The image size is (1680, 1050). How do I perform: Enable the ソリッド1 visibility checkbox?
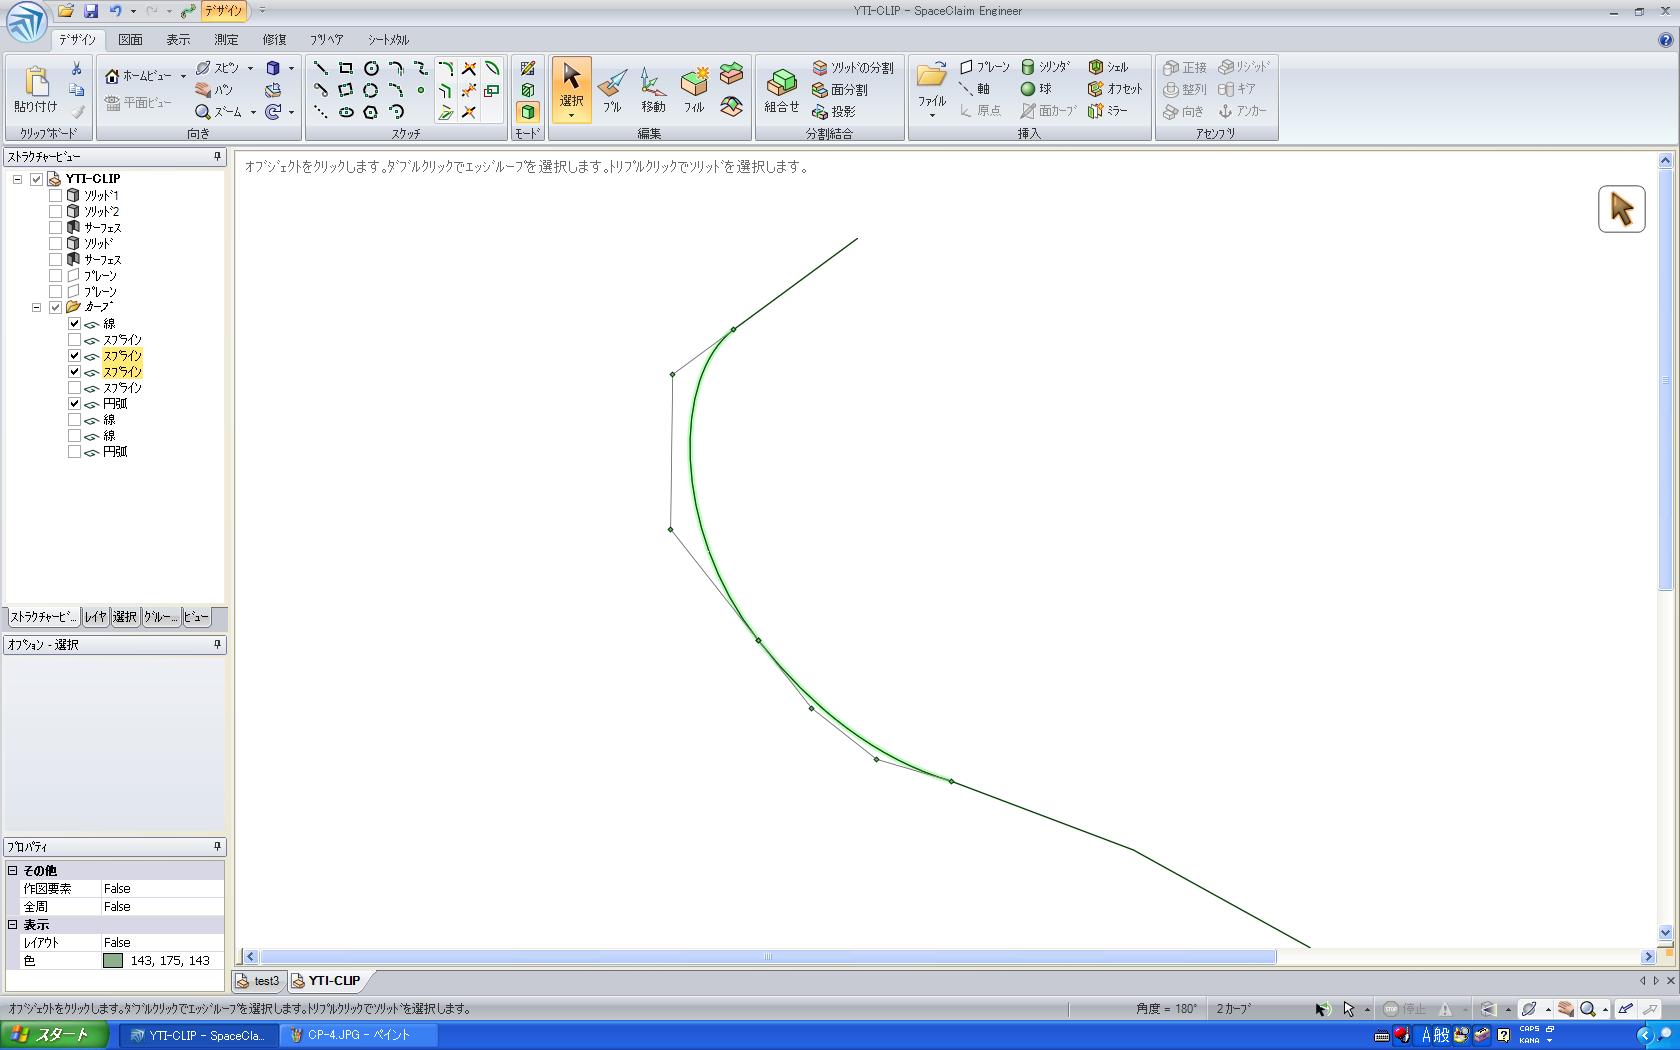point(56,196)
